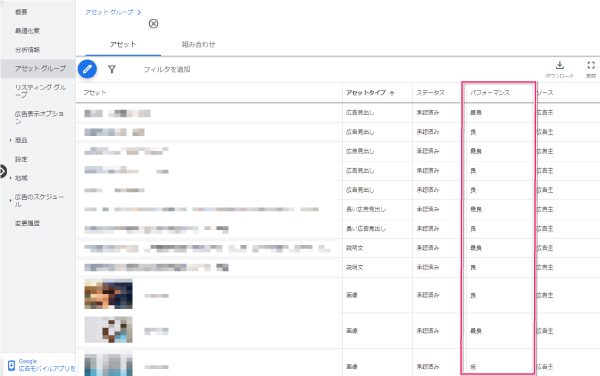
Task: Click the フィルタを追加 field
Action: 167,69
